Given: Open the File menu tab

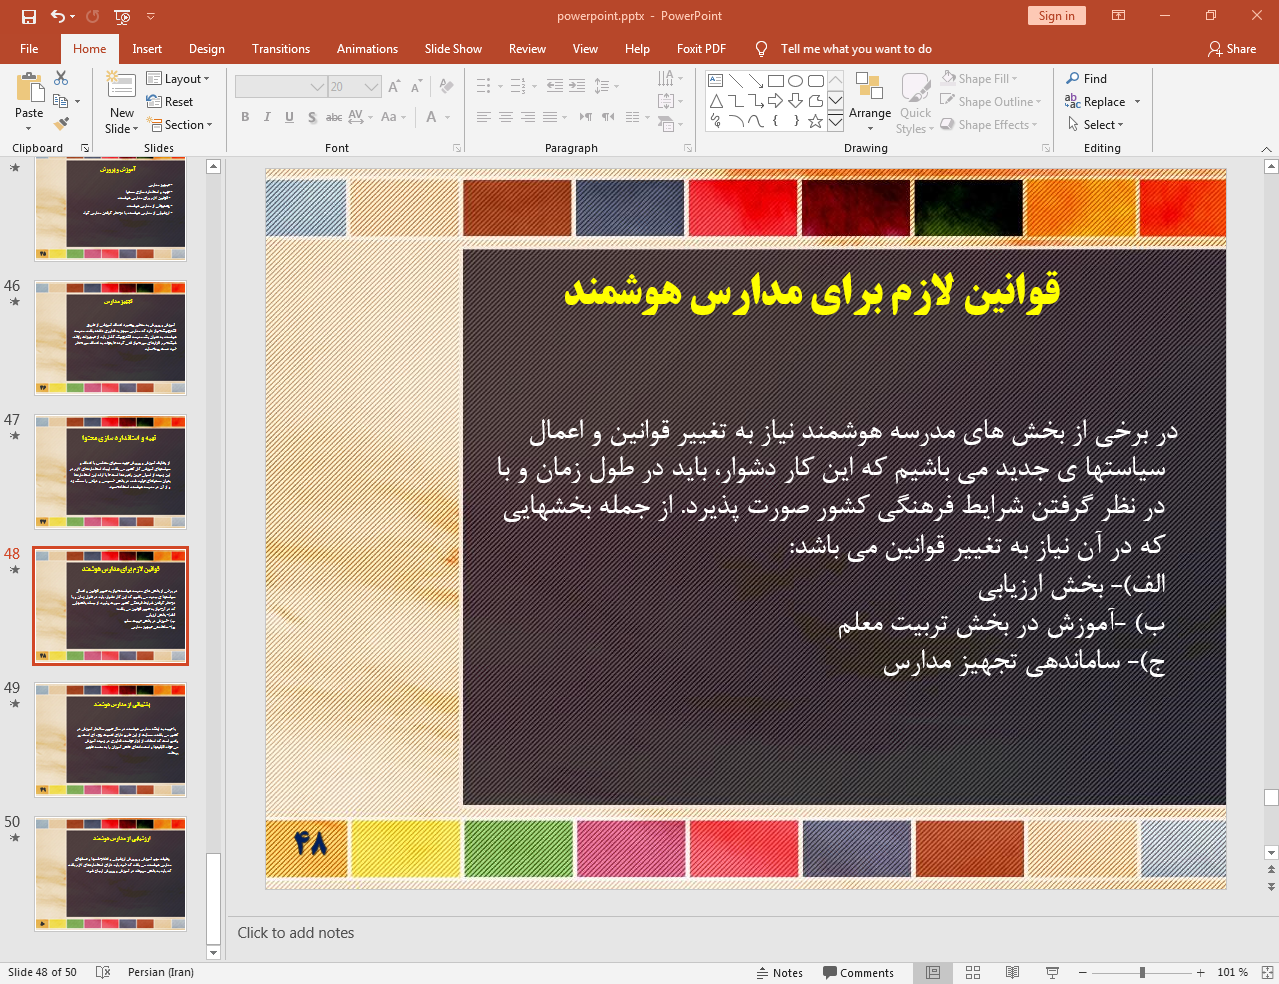Looking at the screenshot, I should pyautogui.click(x=29, y=49).
